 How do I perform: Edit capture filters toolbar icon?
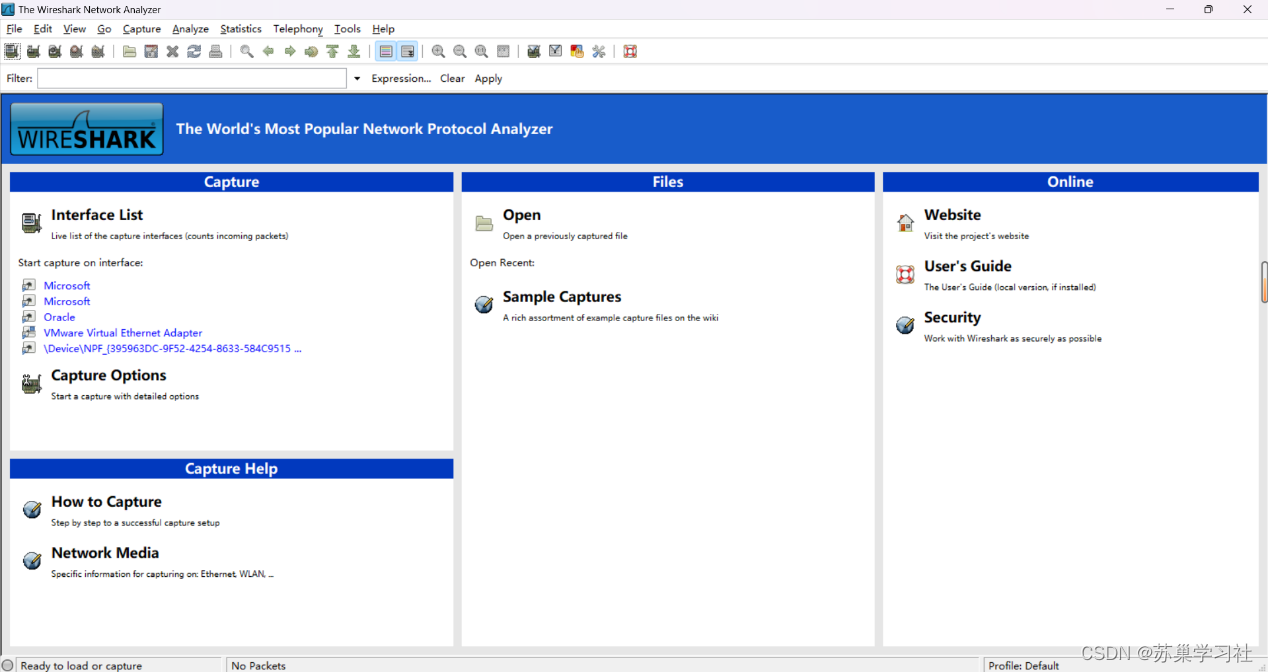click(534, 51)
